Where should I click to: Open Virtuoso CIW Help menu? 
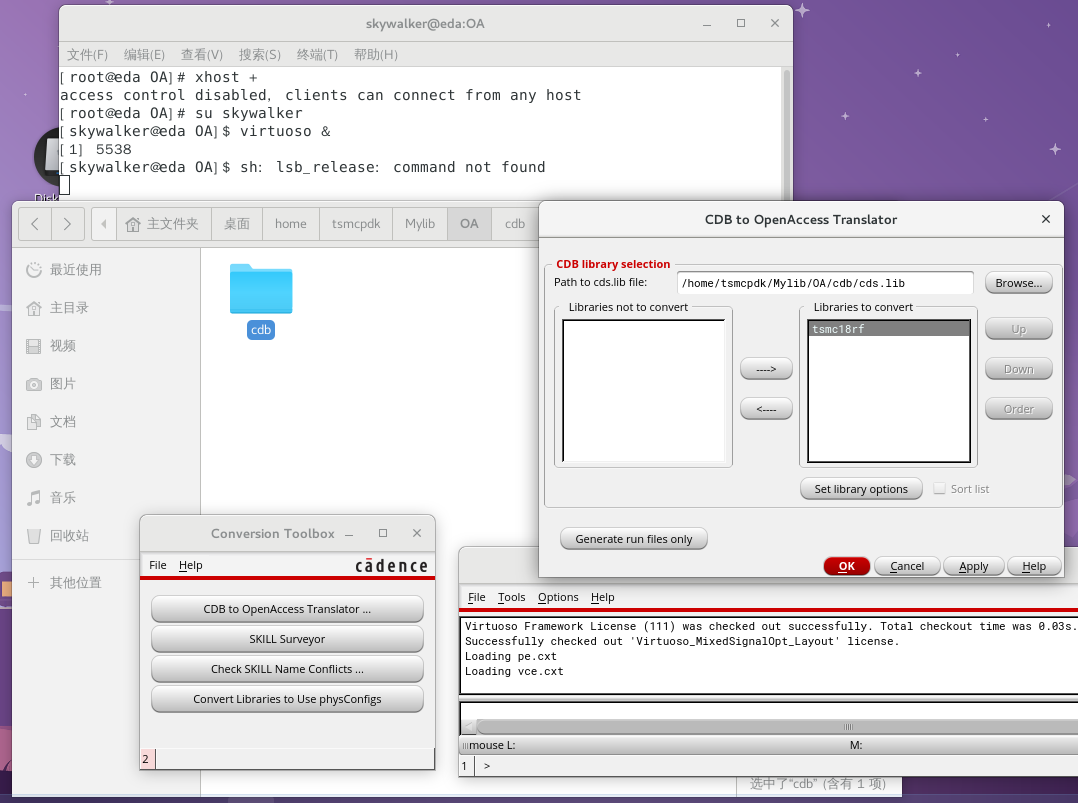click(x=602, y=597)
